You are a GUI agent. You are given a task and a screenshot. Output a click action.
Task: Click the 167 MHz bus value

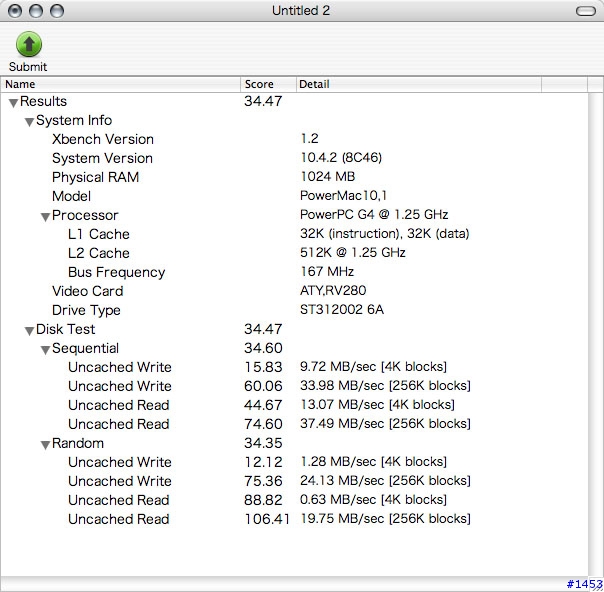point(327,272)
